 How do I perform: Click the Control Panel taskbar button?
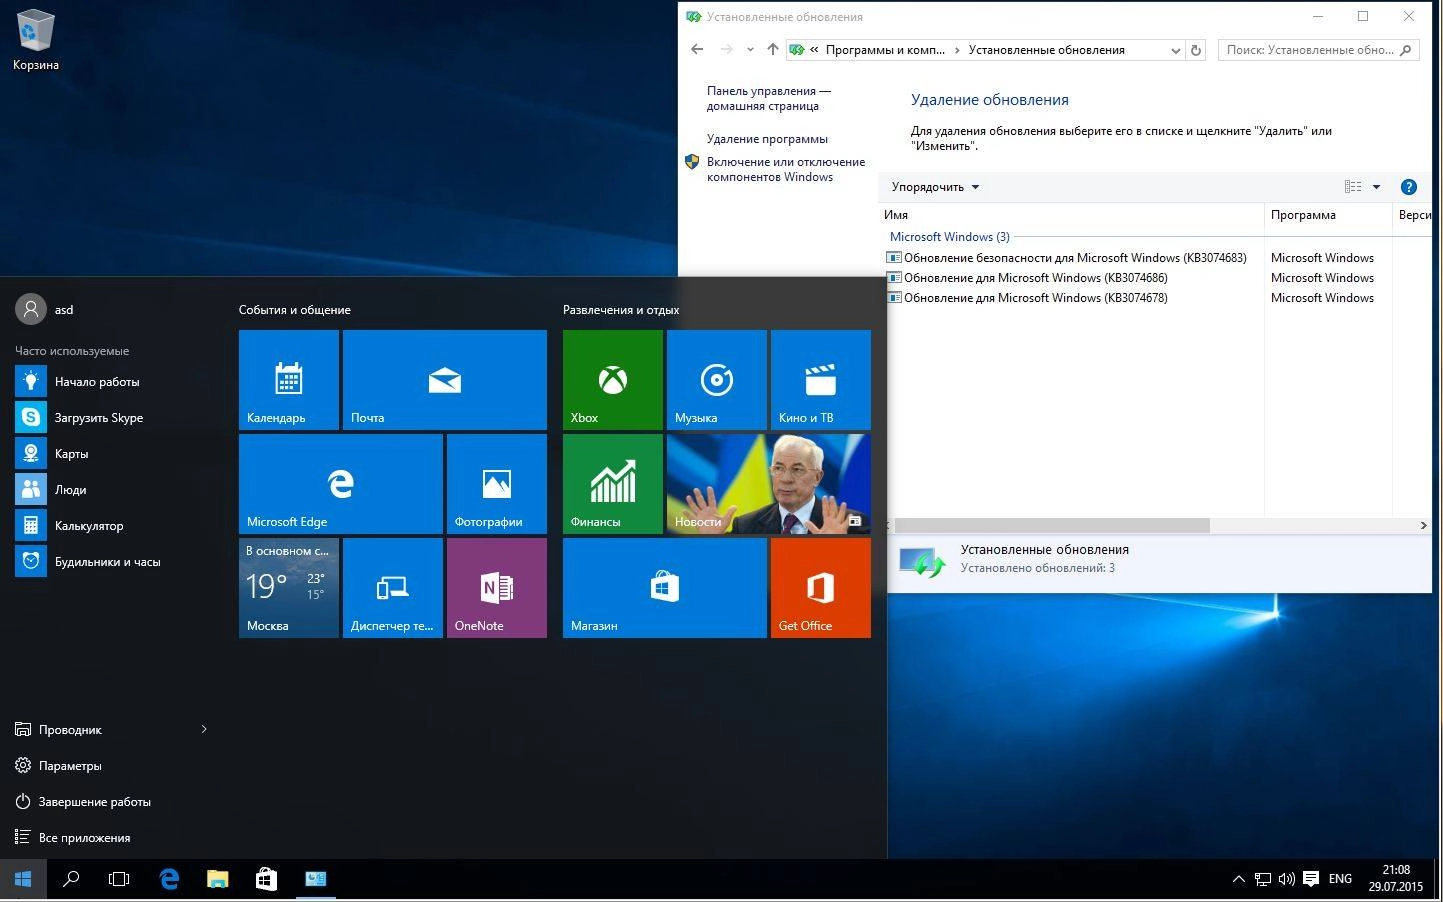pyautogui.click(x=315, y=880)
